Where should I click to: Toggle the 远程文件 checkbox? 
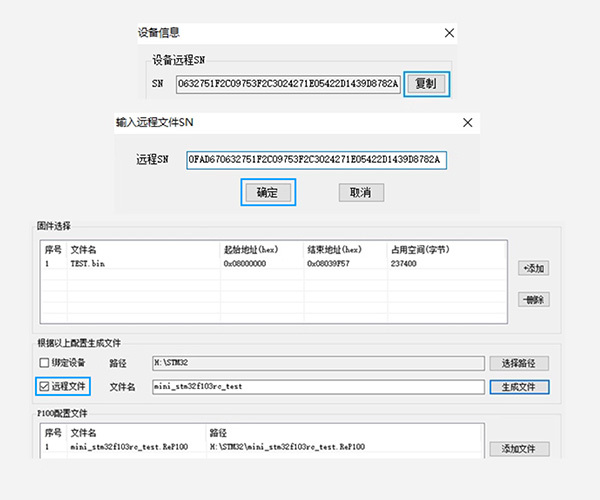pos(44,385)
